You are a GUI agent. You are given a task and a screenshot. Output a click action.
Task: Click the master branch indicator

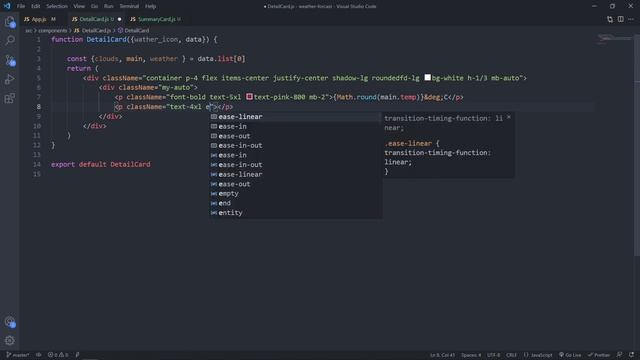18,355
